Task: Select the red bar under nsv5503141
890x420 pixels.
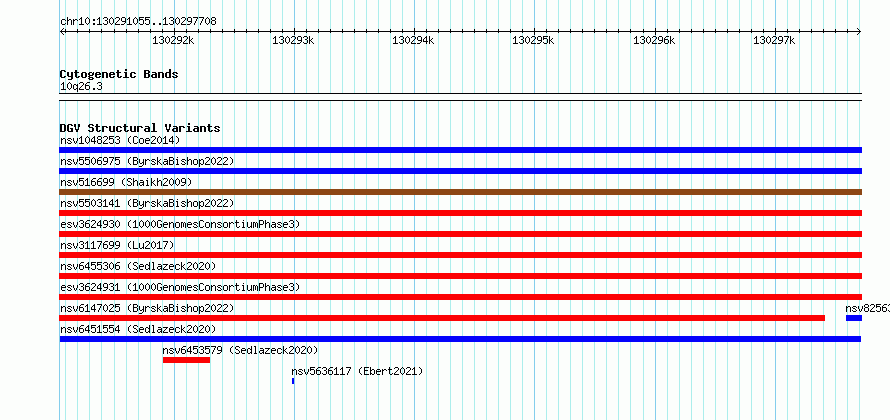Action: tap(460, 213)
